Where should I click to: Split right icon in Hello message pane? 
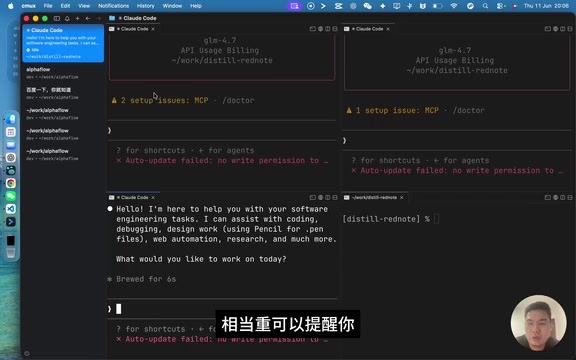(x=328, y=197)
